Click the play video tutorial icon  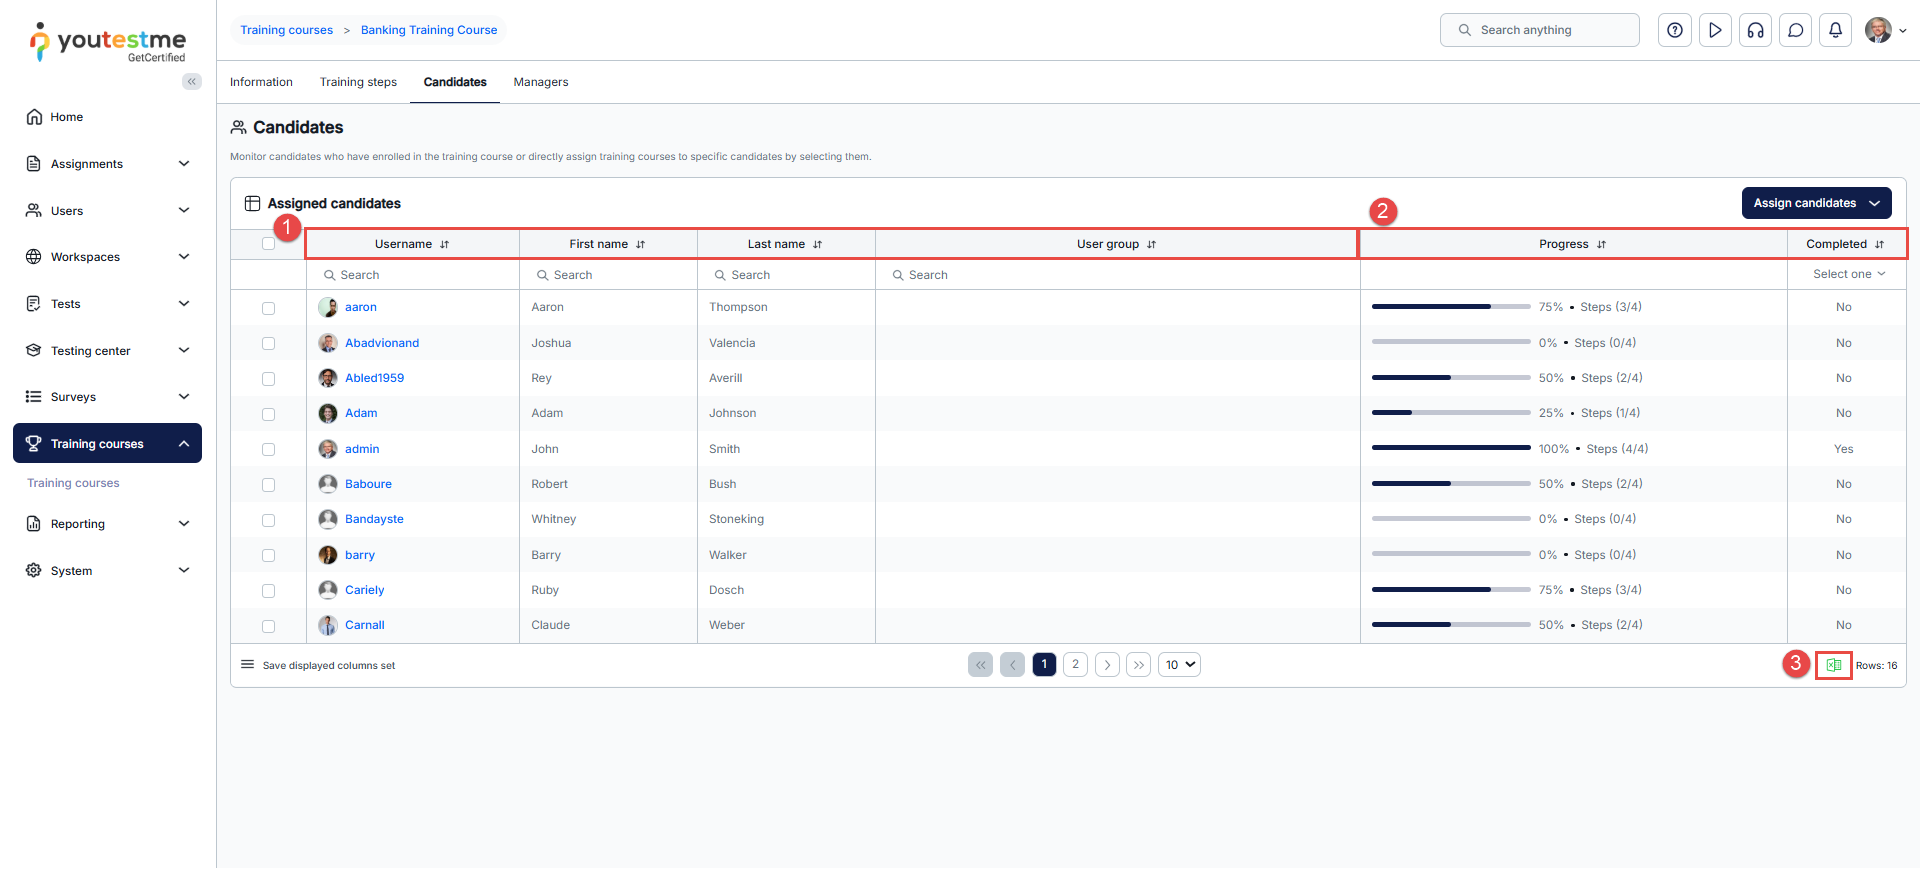(1715, 30)
